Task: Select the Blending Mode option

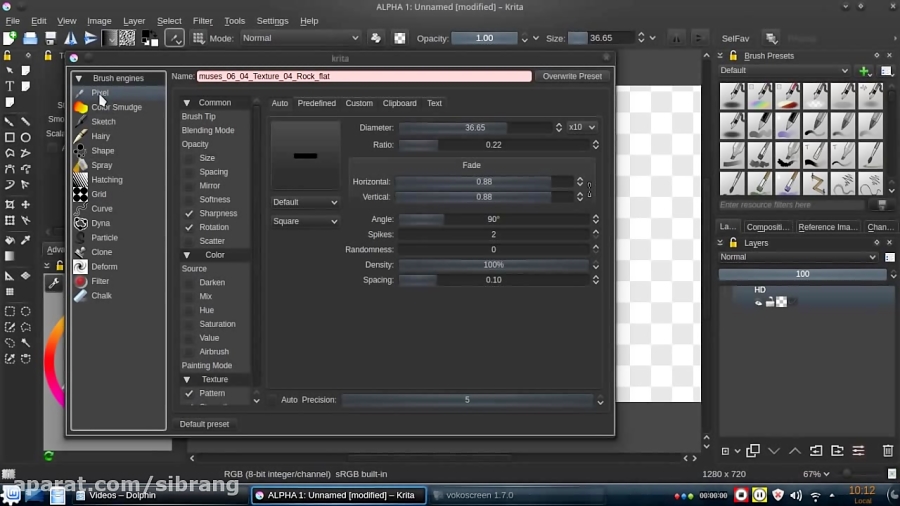Action: point(208,130)
